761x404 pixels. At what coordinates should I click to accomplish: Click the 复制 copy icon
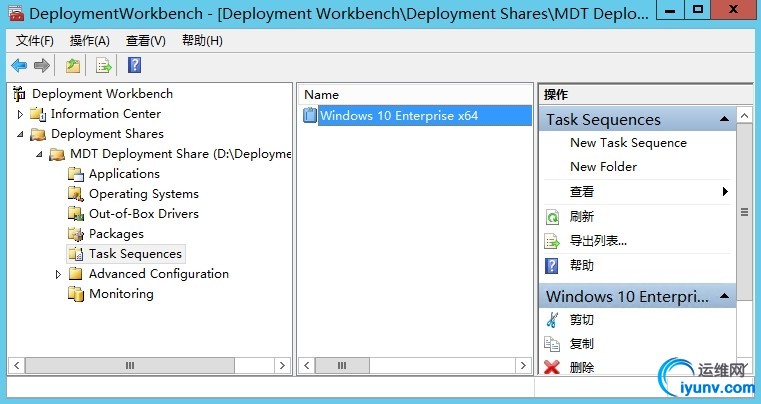pos(552,343)
